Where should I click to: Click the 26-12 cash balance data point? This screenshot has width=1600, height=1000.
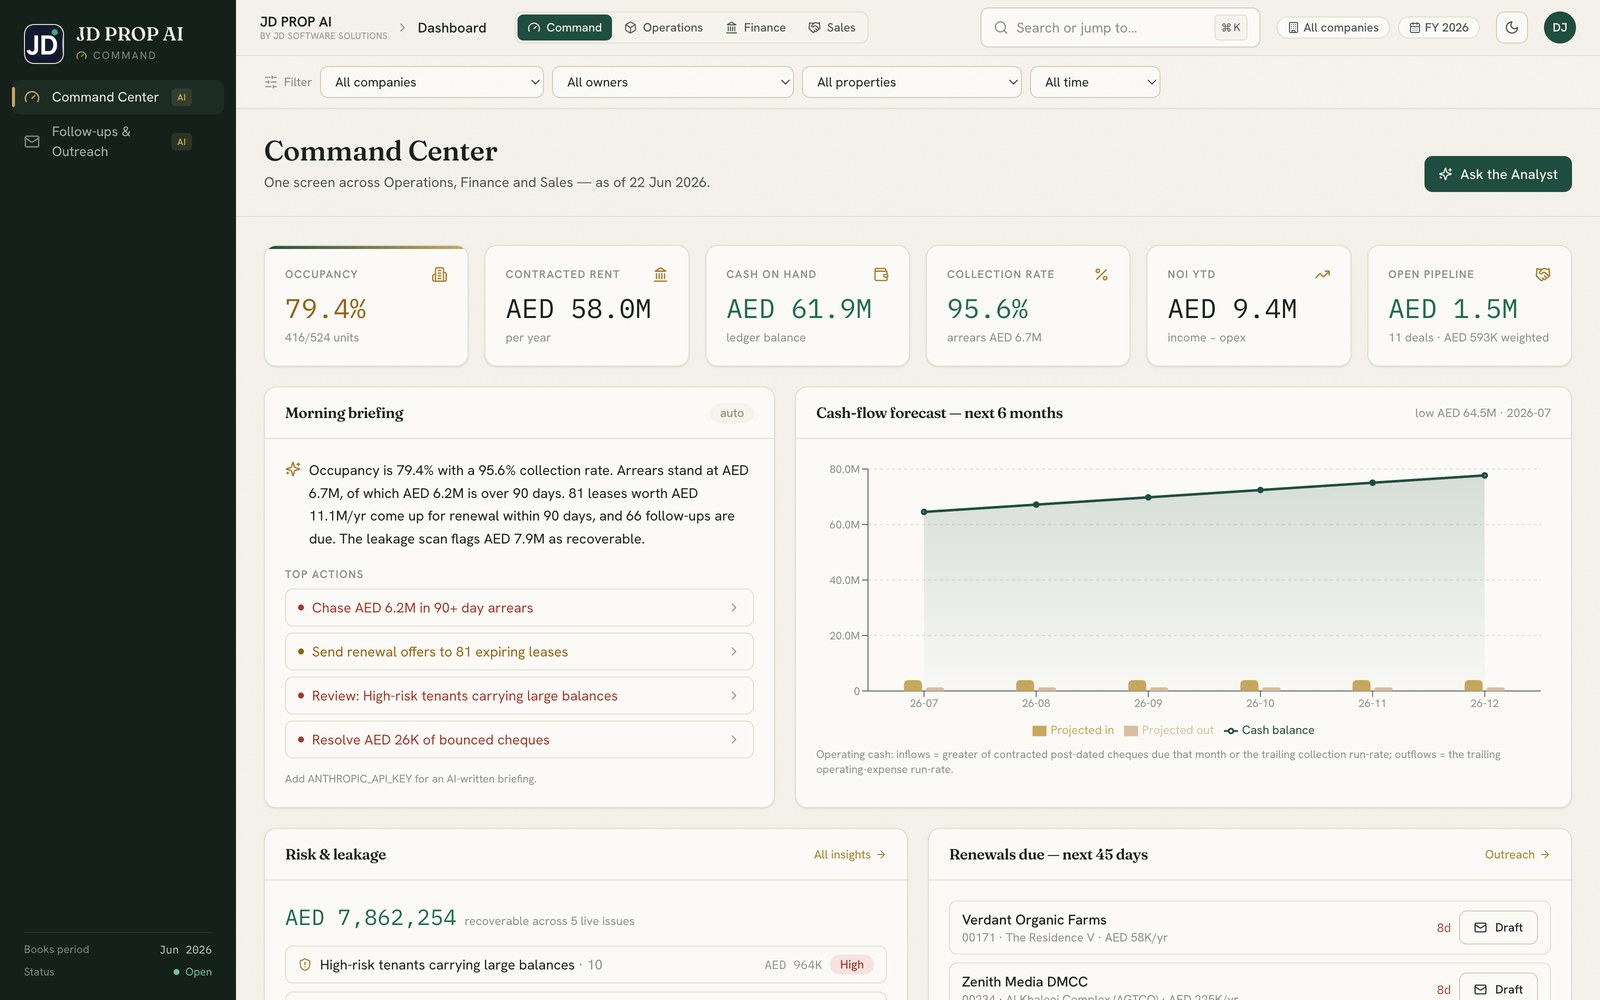pos(1484,475)
